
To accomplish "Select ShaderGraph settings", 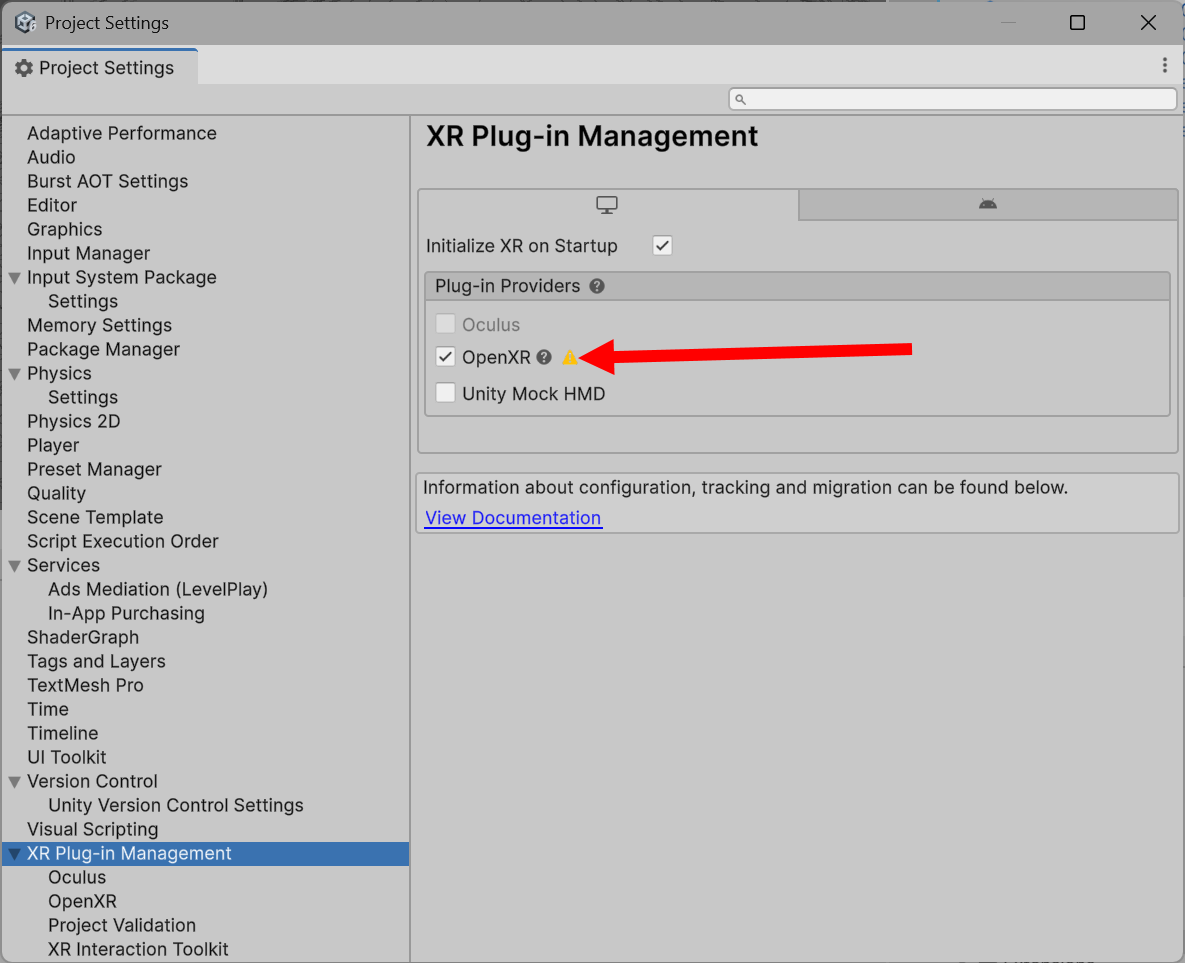I will tap(83, 637).
